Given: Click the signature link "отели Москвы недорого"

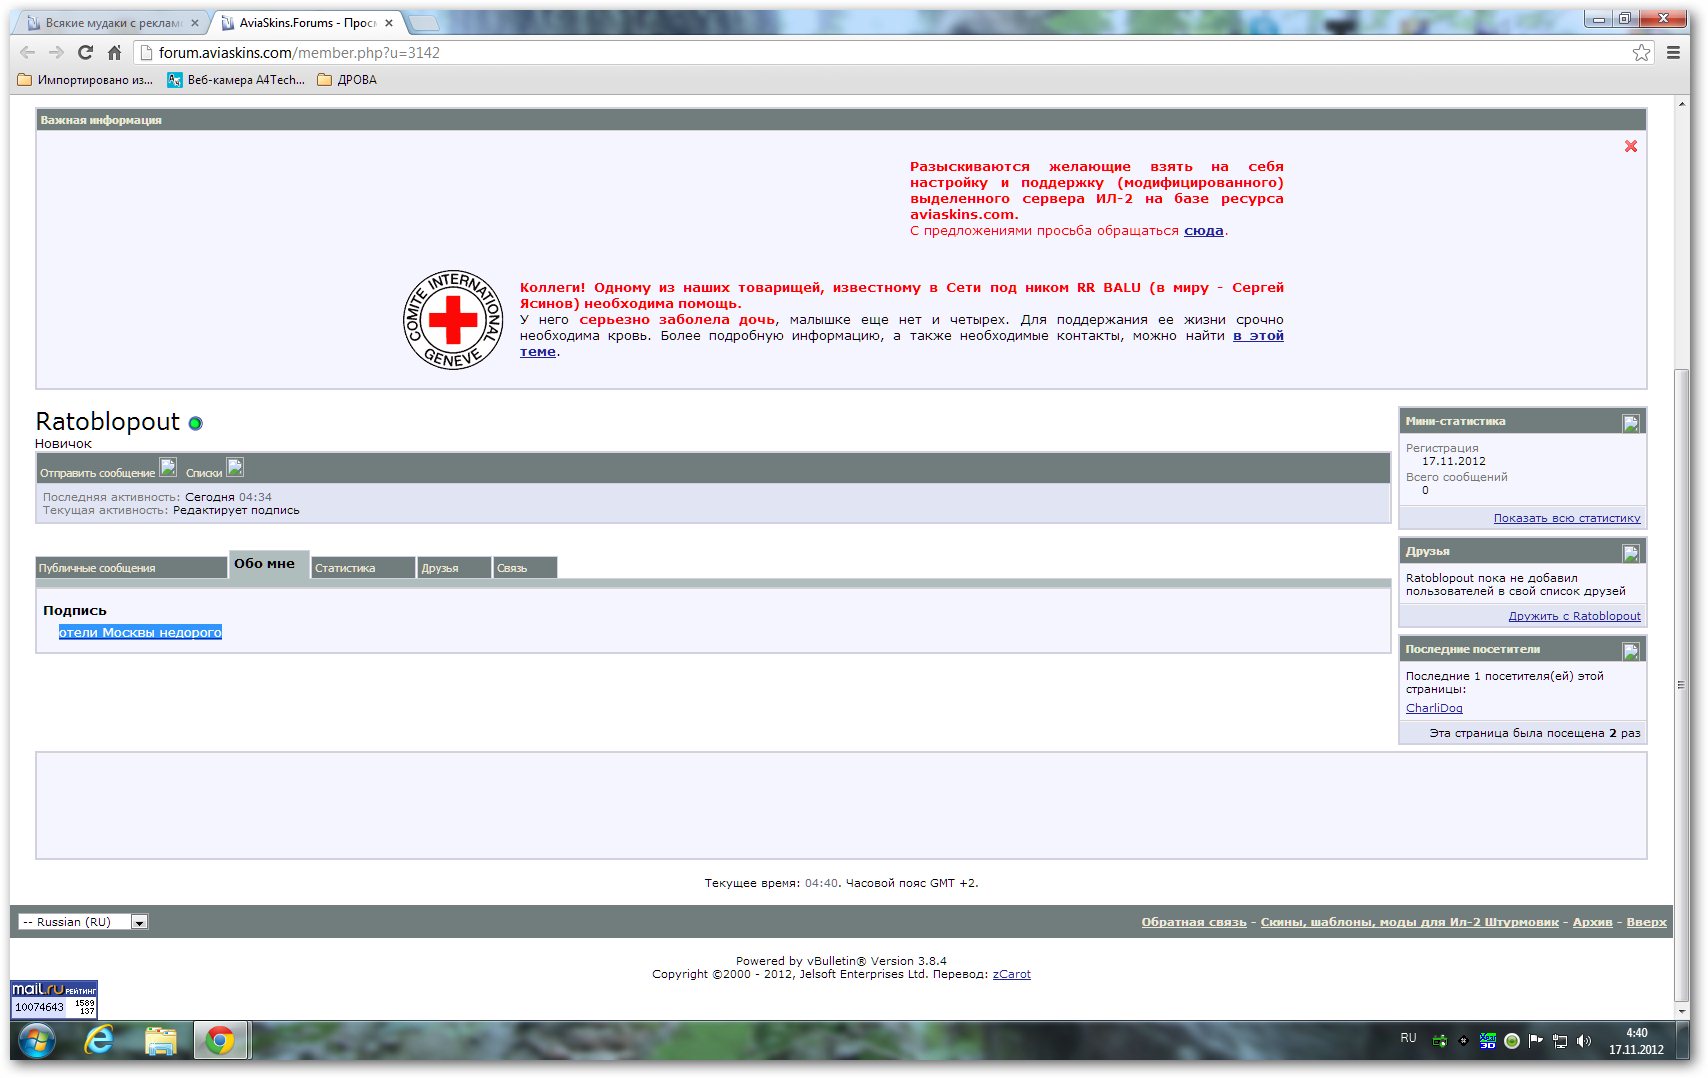Looking at the screenshot, I should tap(140, 632).
